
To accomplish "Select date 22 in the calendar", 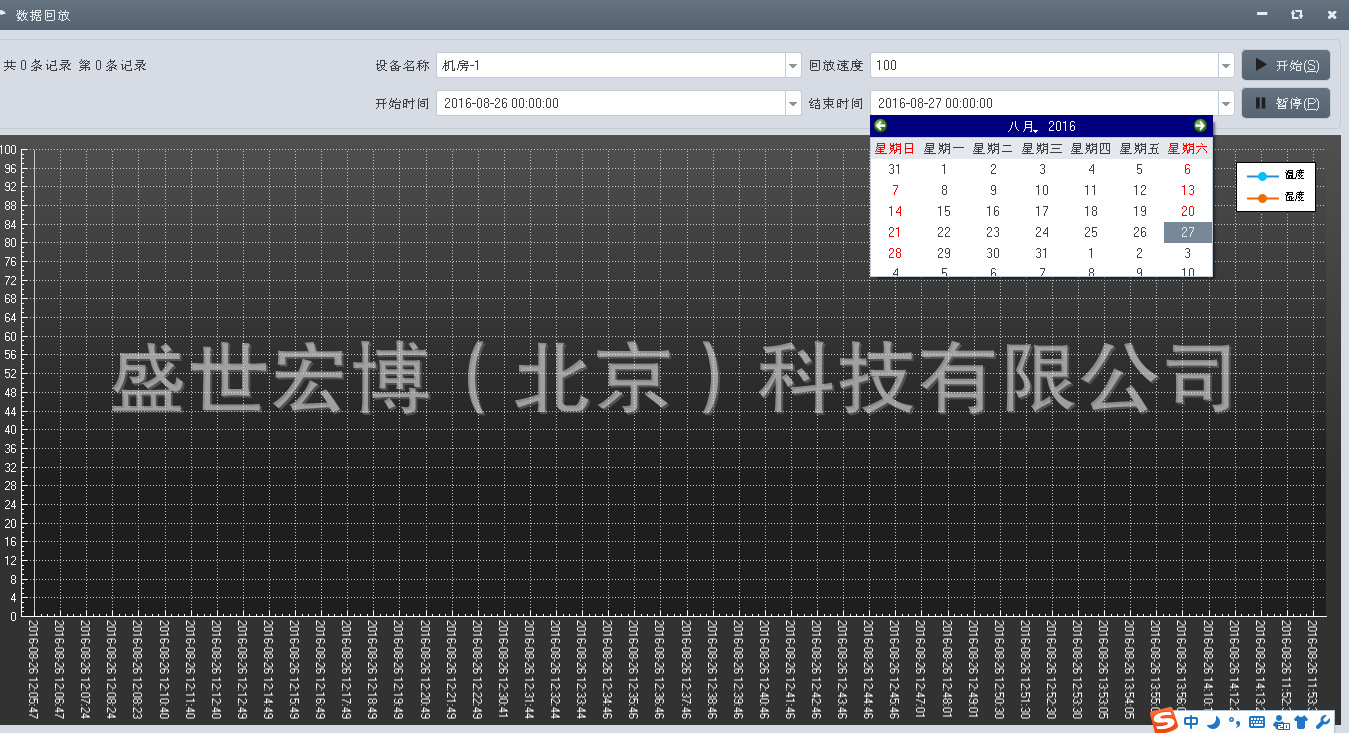I will (x=944, y=232).
